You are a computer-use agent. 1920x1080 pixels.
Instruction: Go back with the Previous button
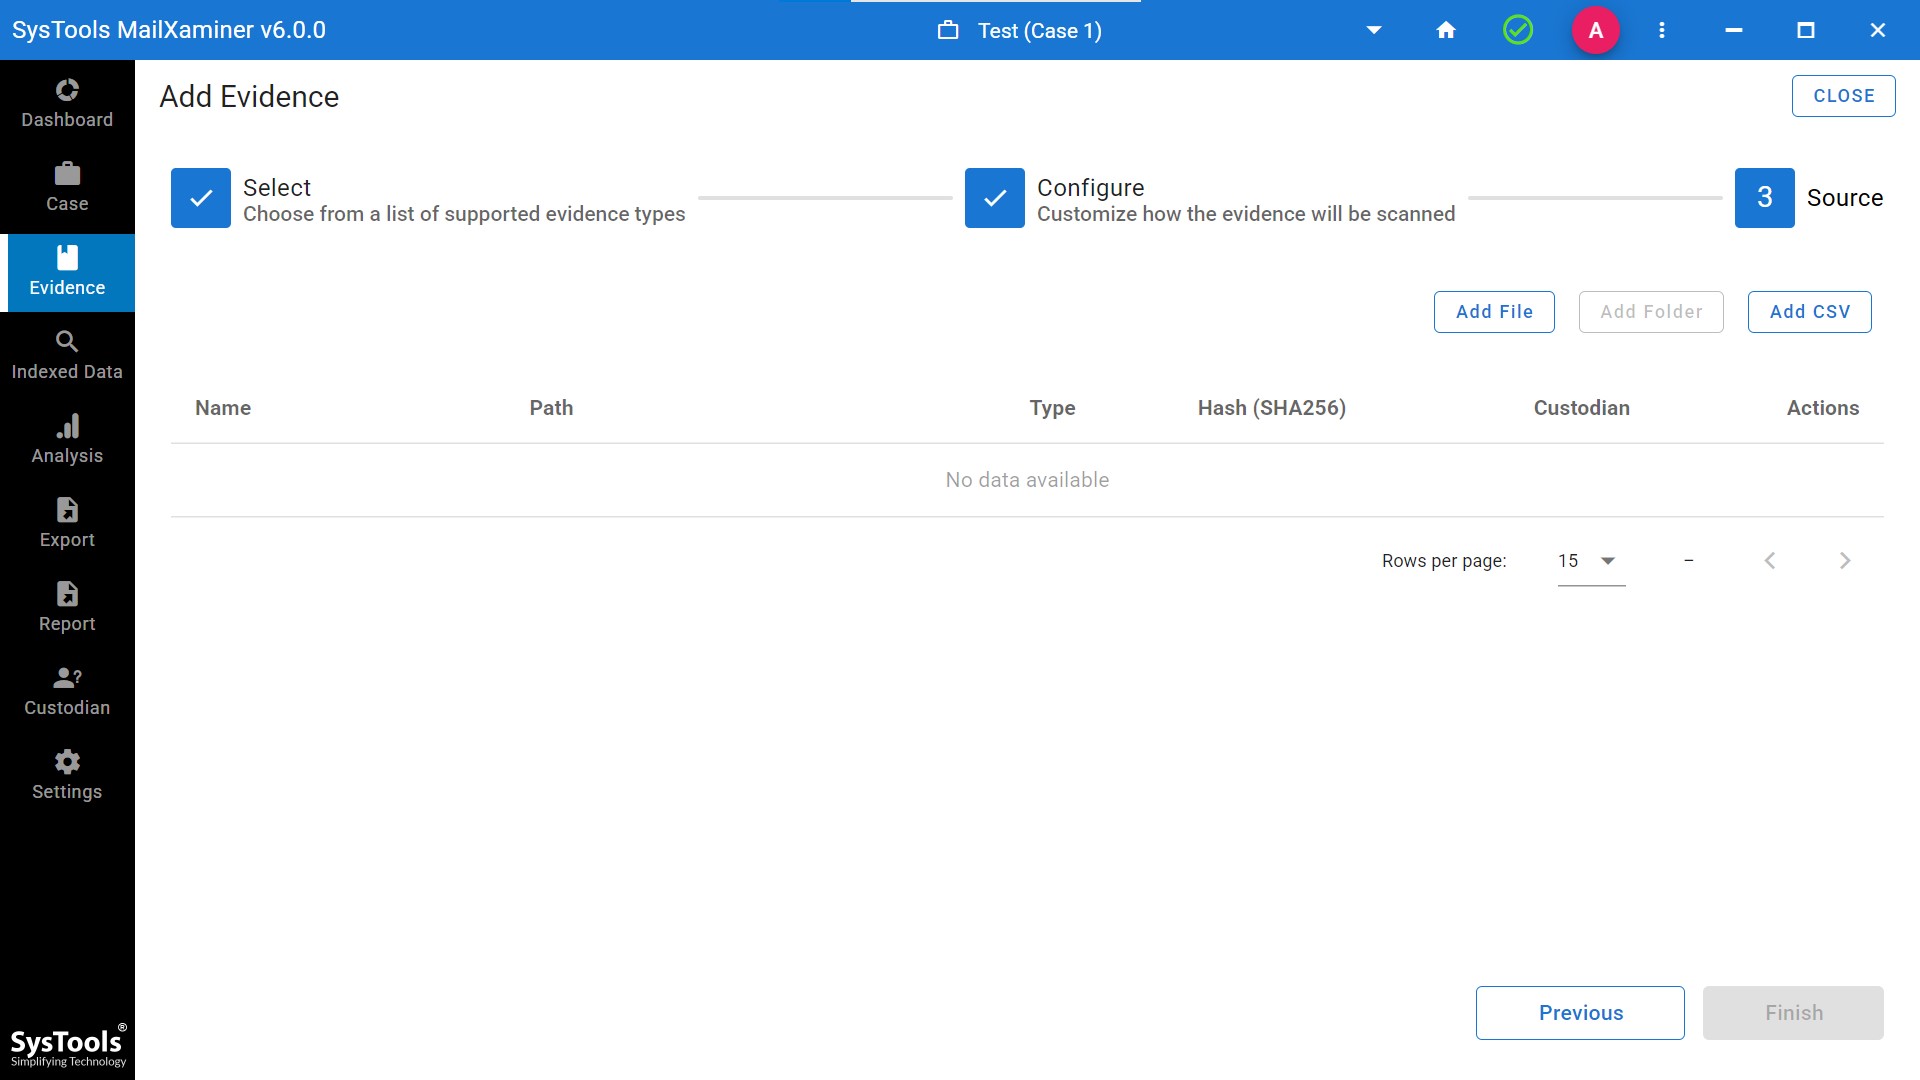pos(1580,1013)
